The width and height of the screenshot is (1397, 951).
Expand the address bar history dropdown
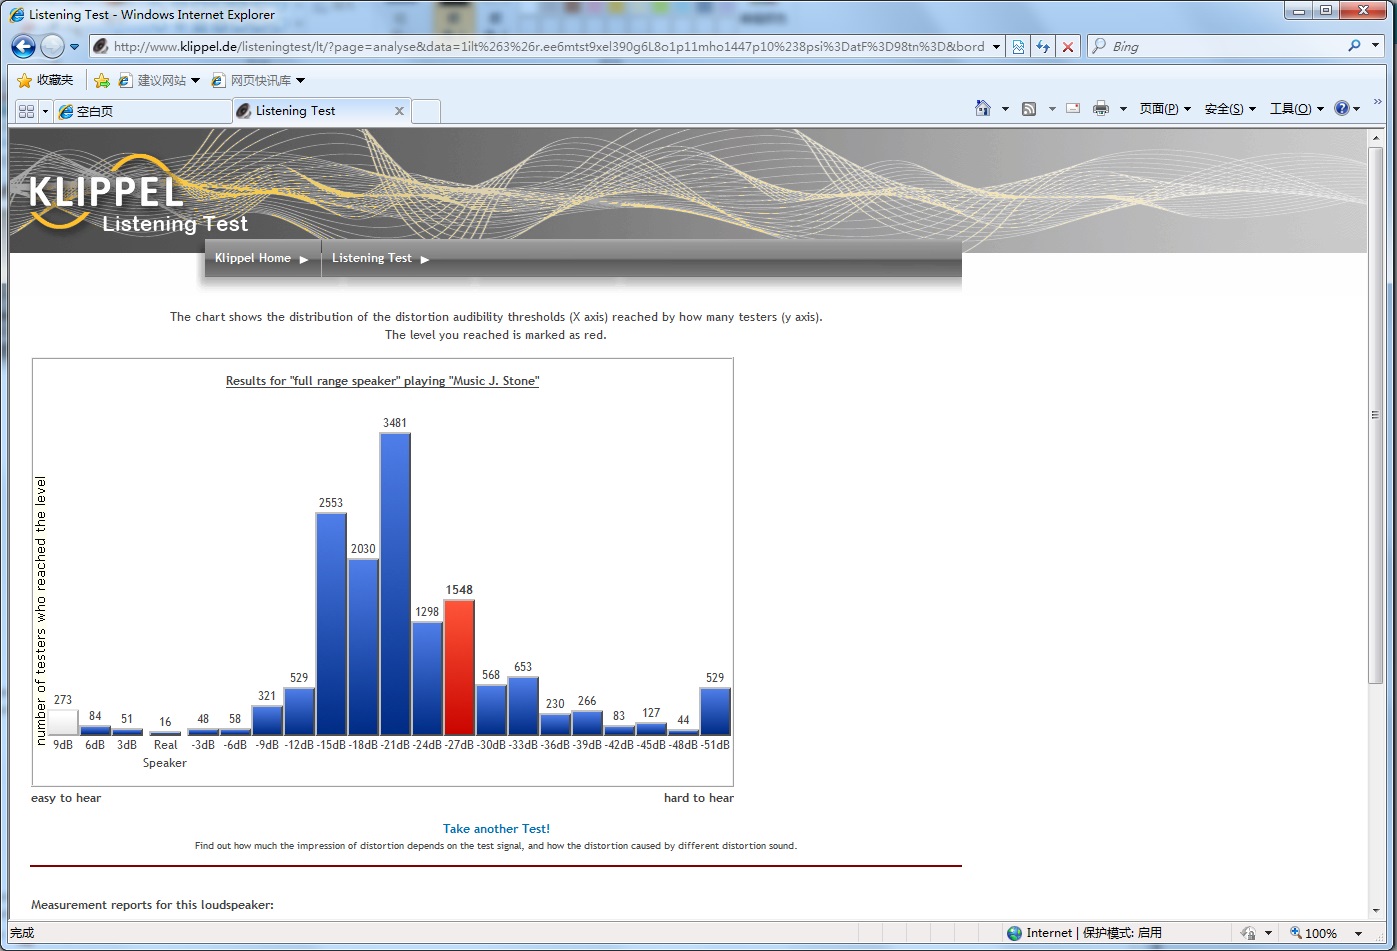coord(996,46)
